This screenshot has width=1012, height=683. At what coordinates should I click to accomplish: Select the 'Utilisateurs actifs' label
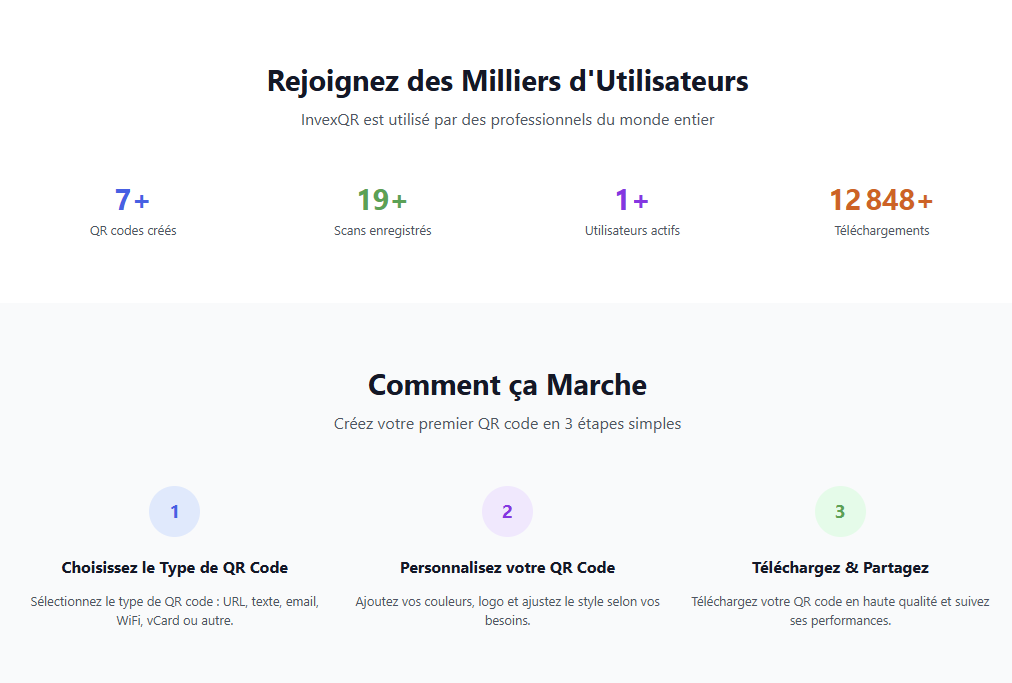click(x=632, y=231)
